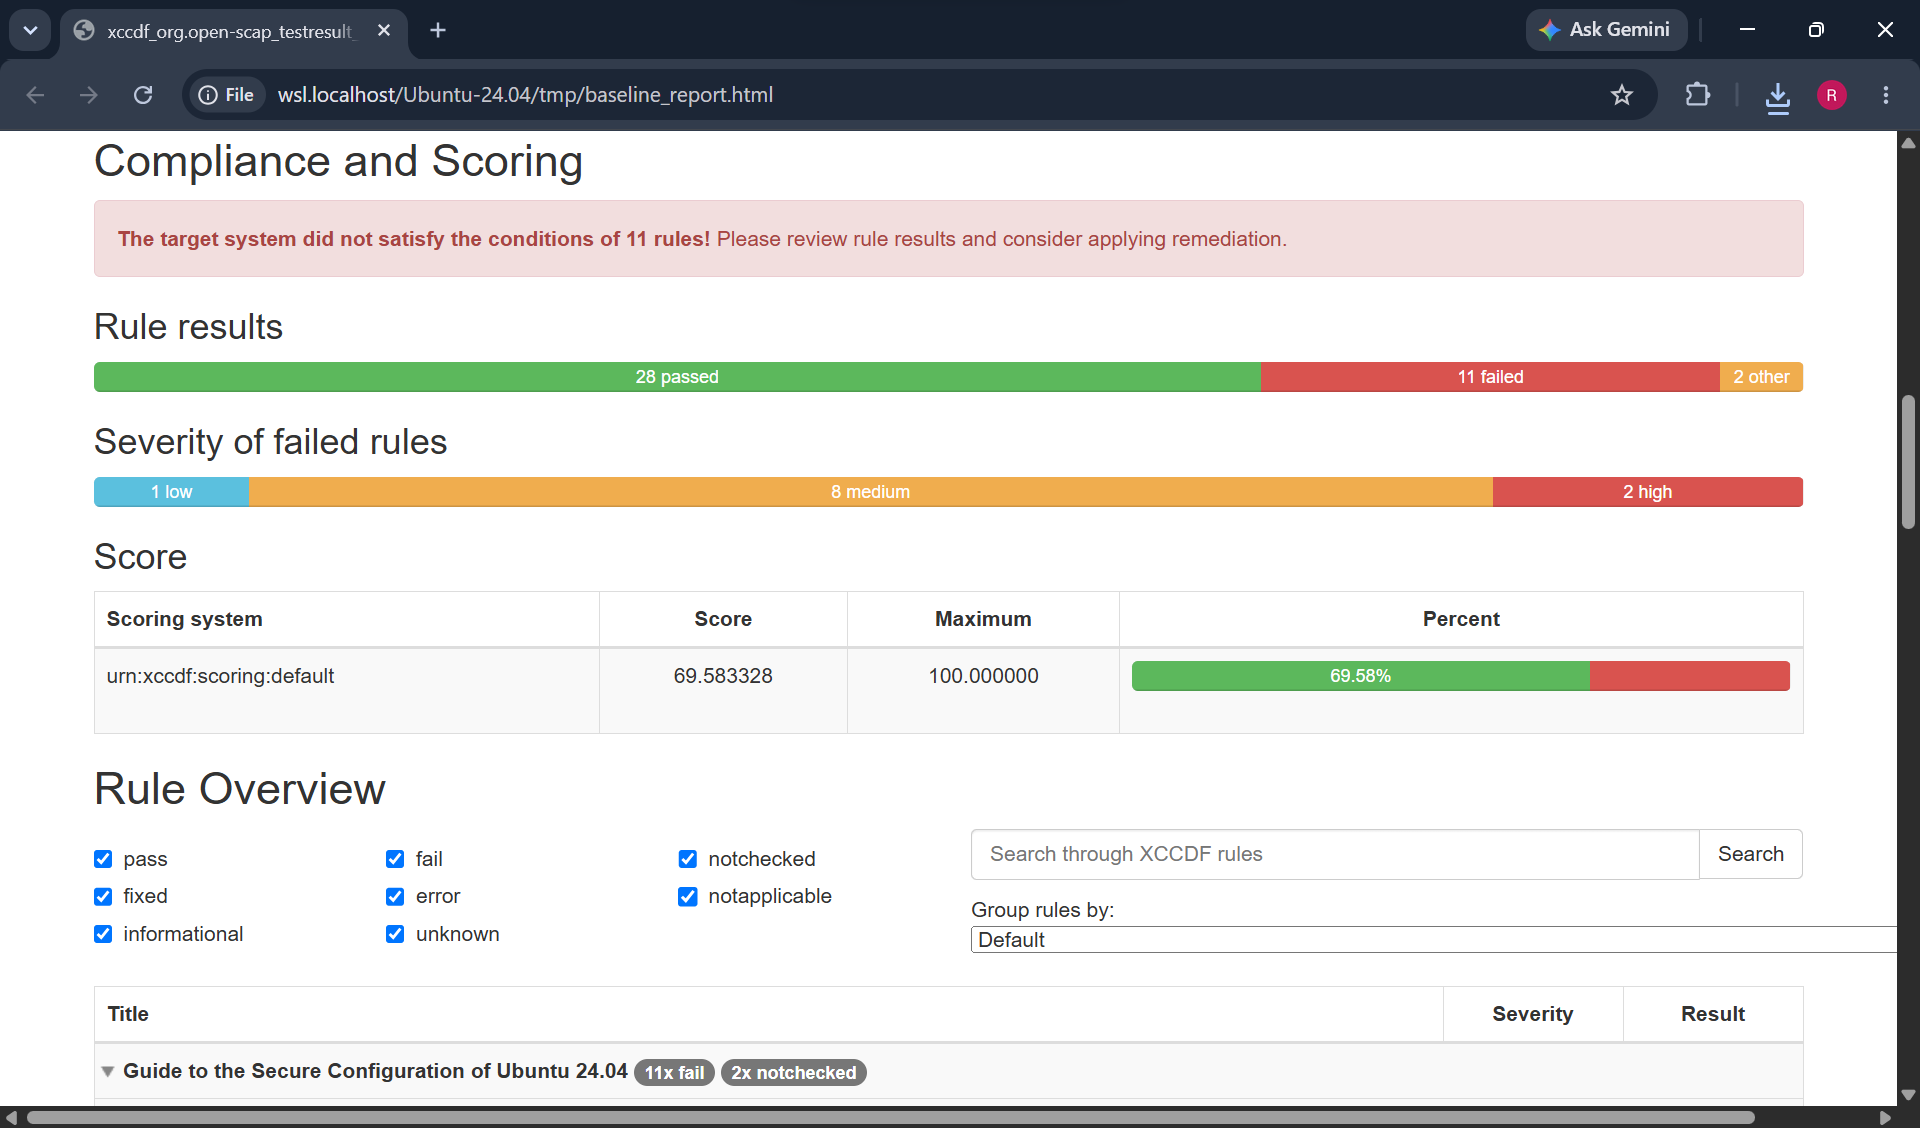
Task: Open the Extensions puzzle icon
Action: click(x=1698, y=95)
